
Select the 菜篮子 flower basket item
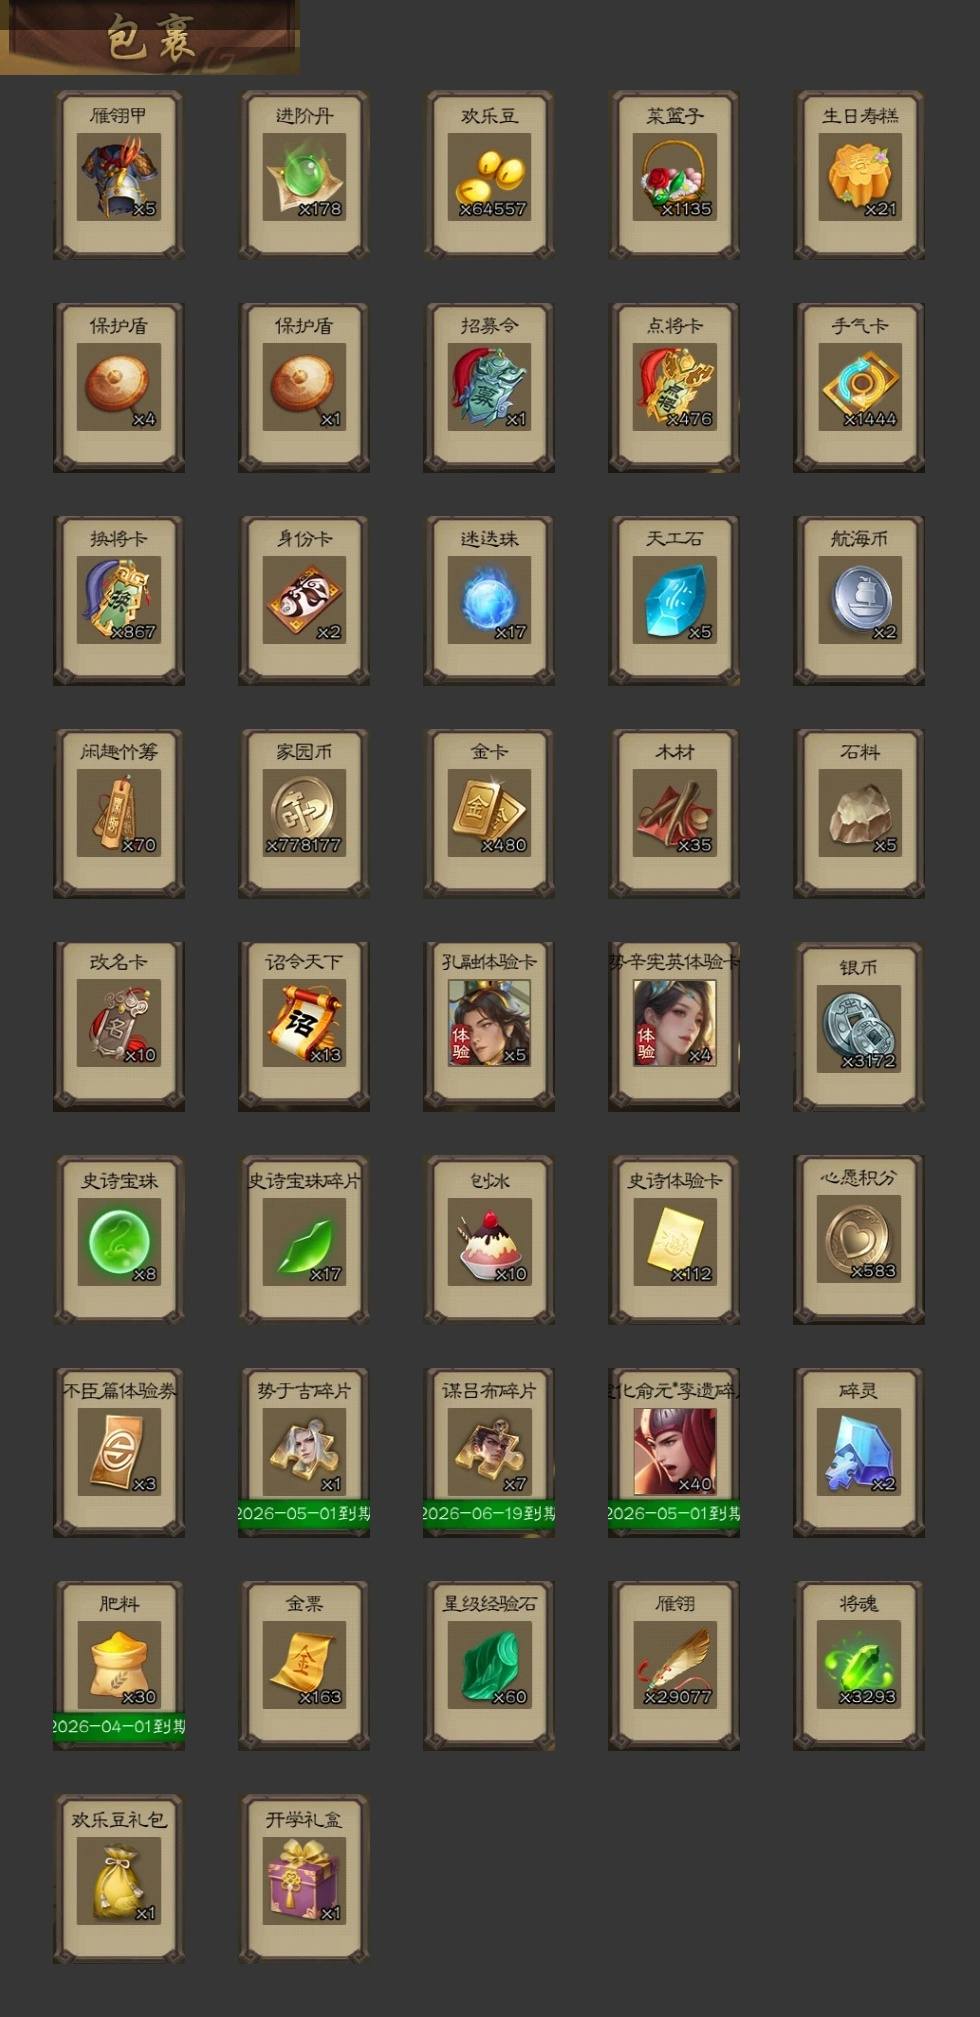click(674, 175)
